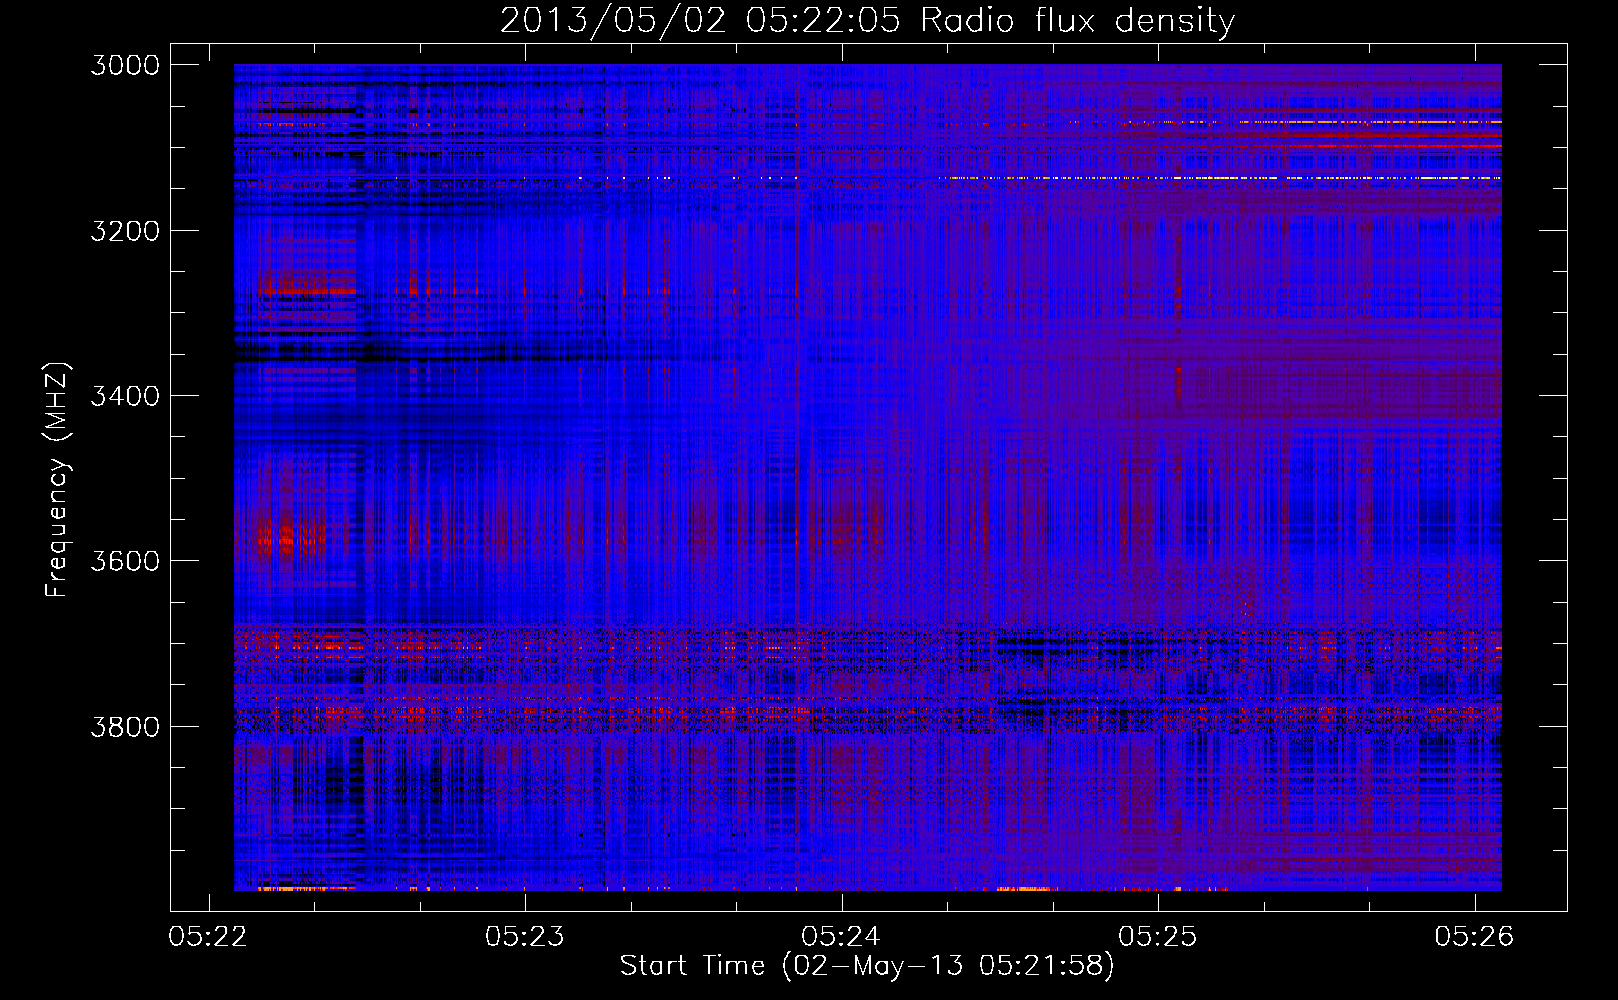Select the '3200' frequency axis label
Screen dimensions: 1618x1000
(125, 231)
